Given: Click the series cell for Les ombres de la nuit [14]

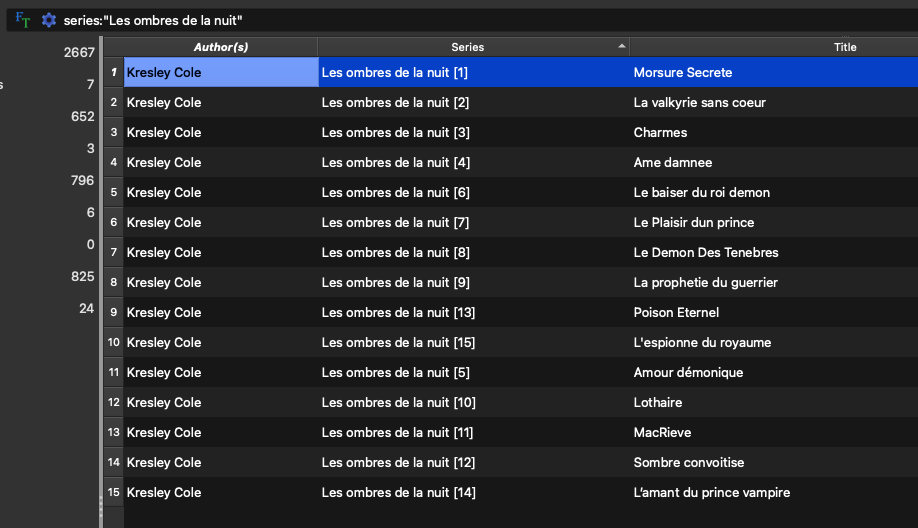Looking at the screenshot, I should coord(398,492).
